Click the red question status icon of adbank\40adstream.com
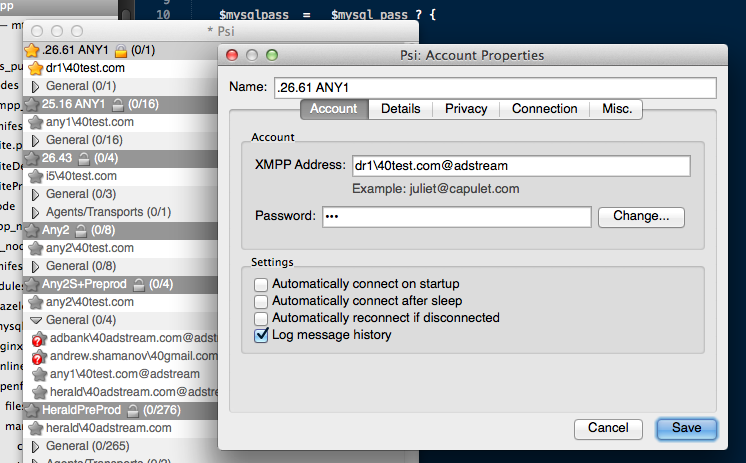The height and width of the screenshot is (463, 746). tap(39, 338)
